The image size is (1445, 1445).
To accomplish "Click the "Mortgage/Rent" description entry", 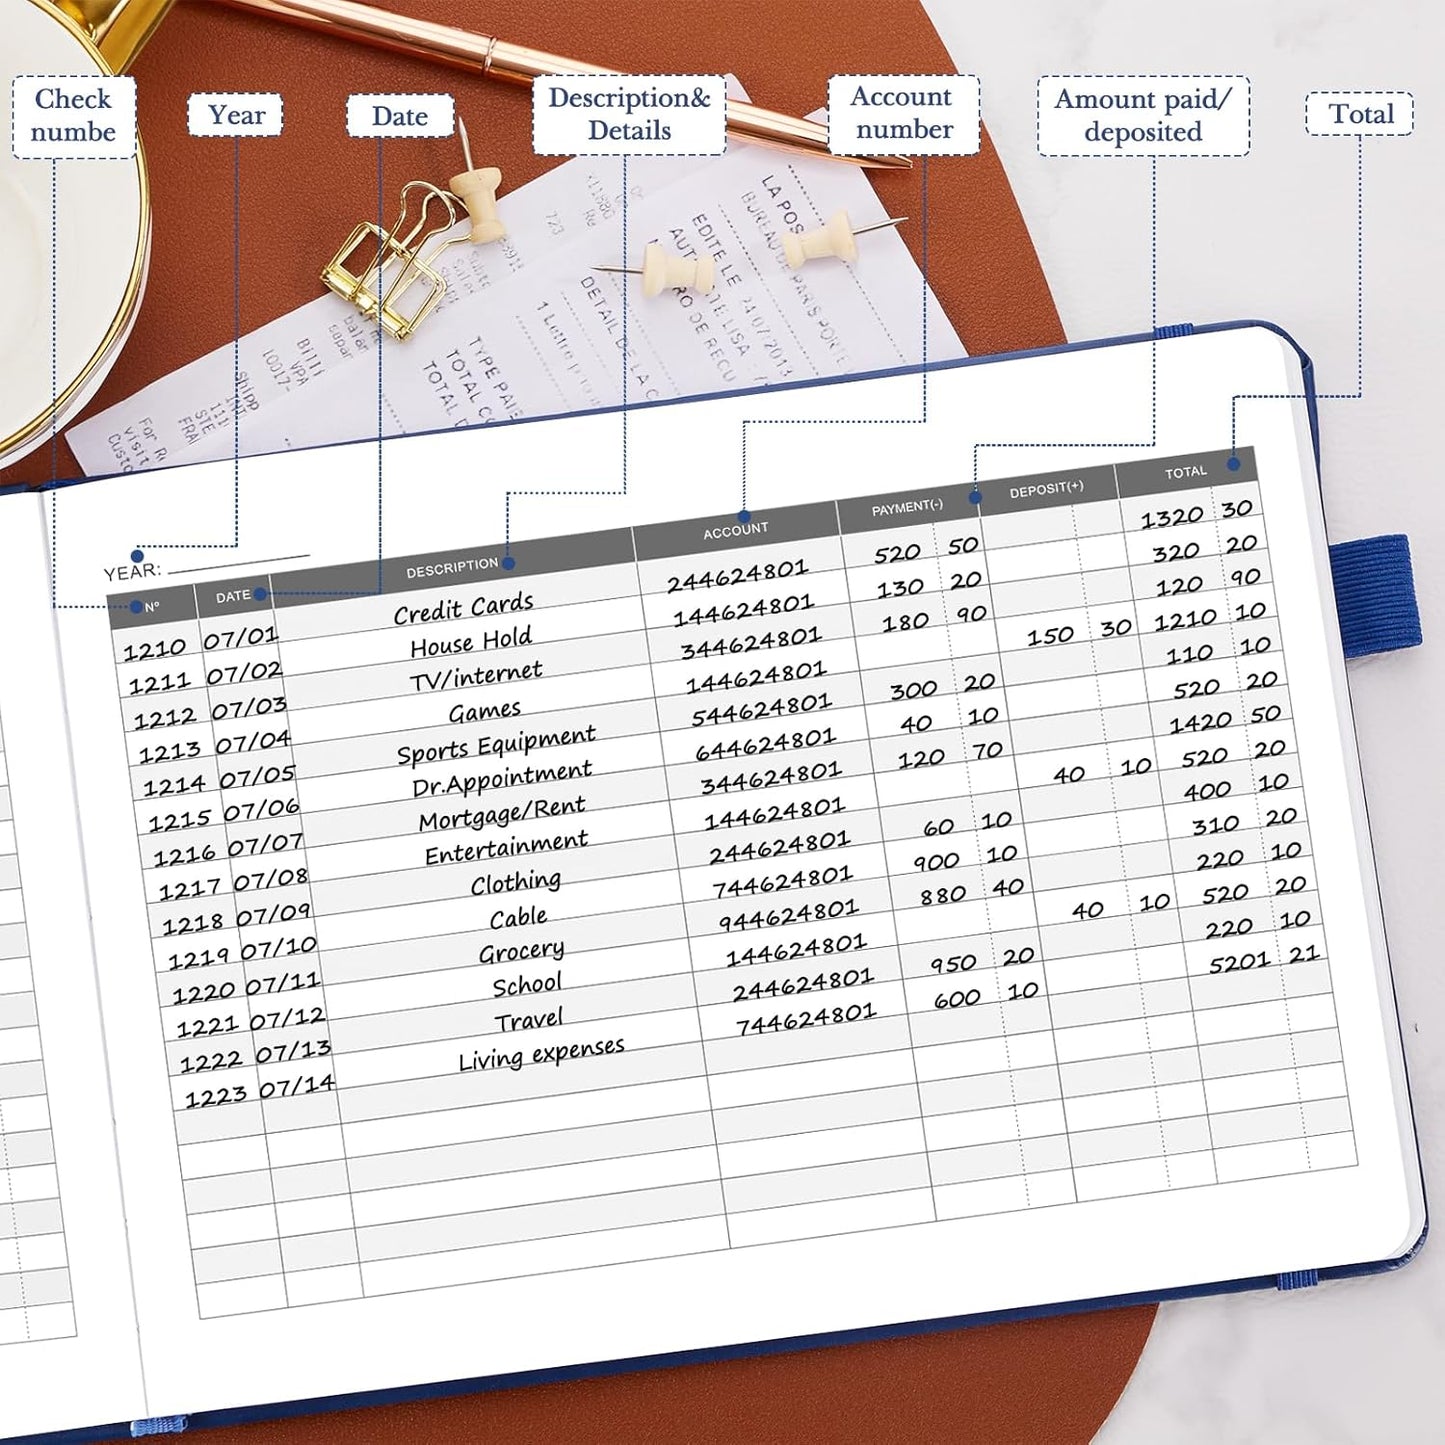I will tap(502, 814).
